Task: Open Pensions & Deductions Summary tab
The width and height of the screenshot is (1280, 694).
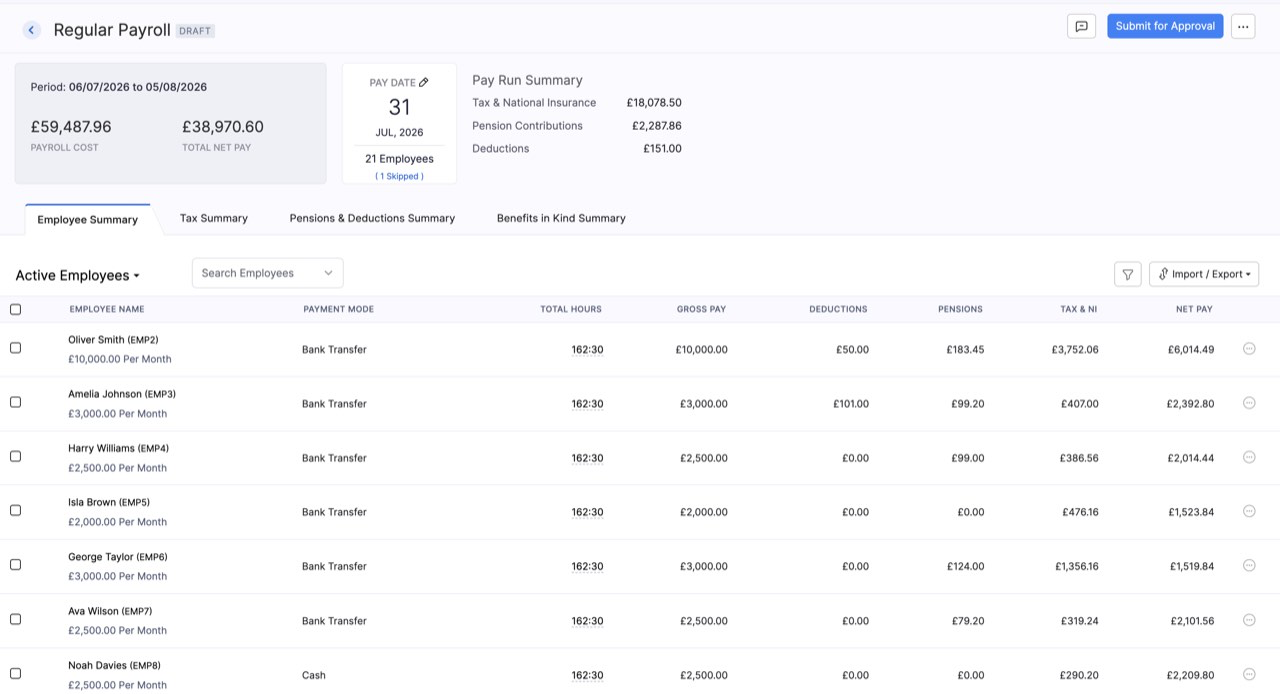Action: click(x=372, y=218)
